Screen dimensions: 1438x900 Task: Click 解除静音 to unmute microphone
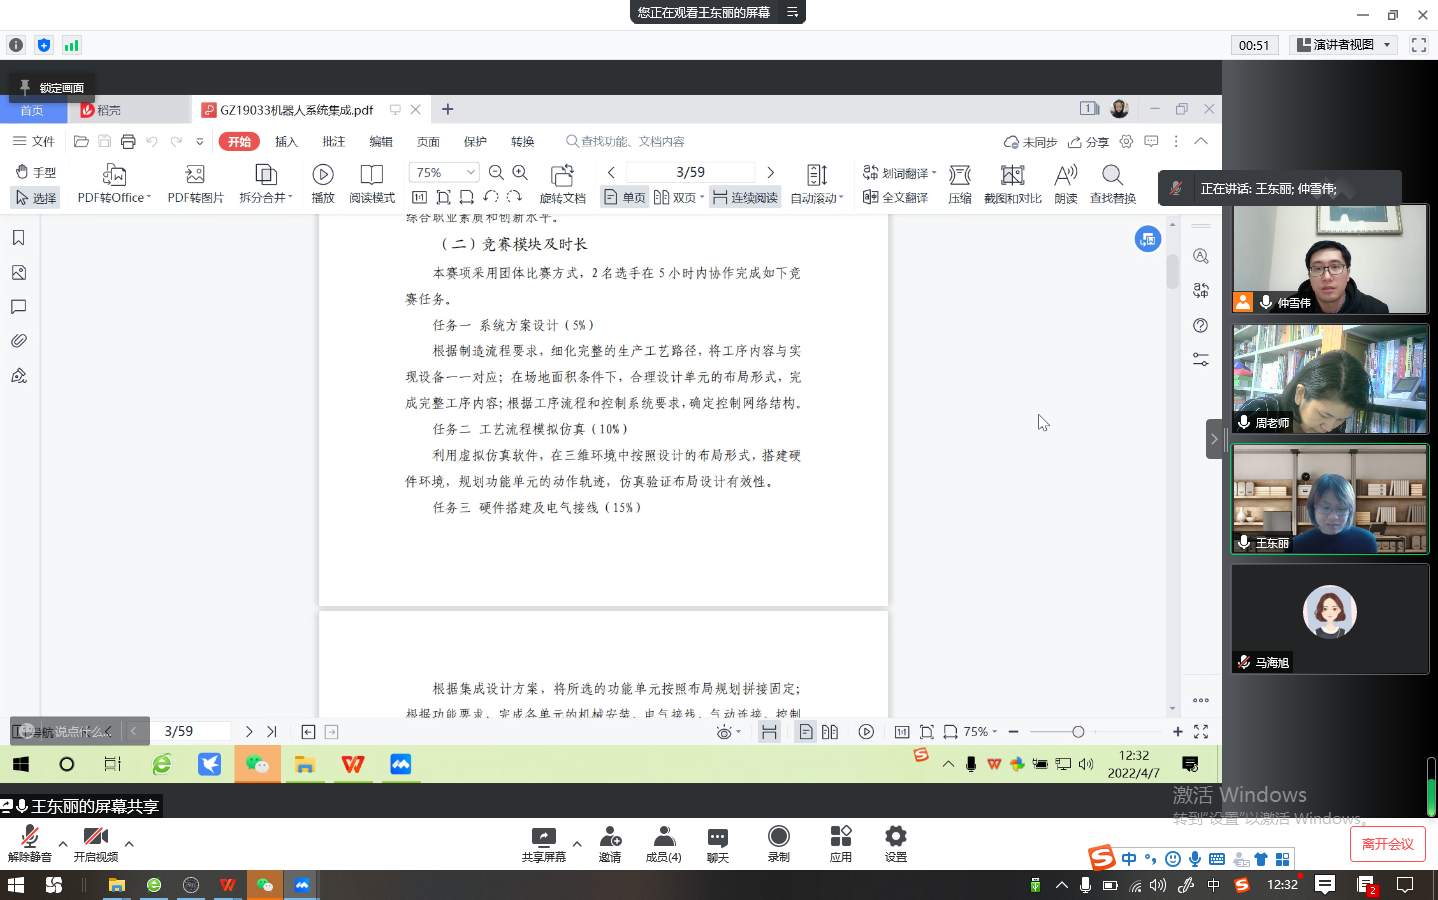(29, 844)
